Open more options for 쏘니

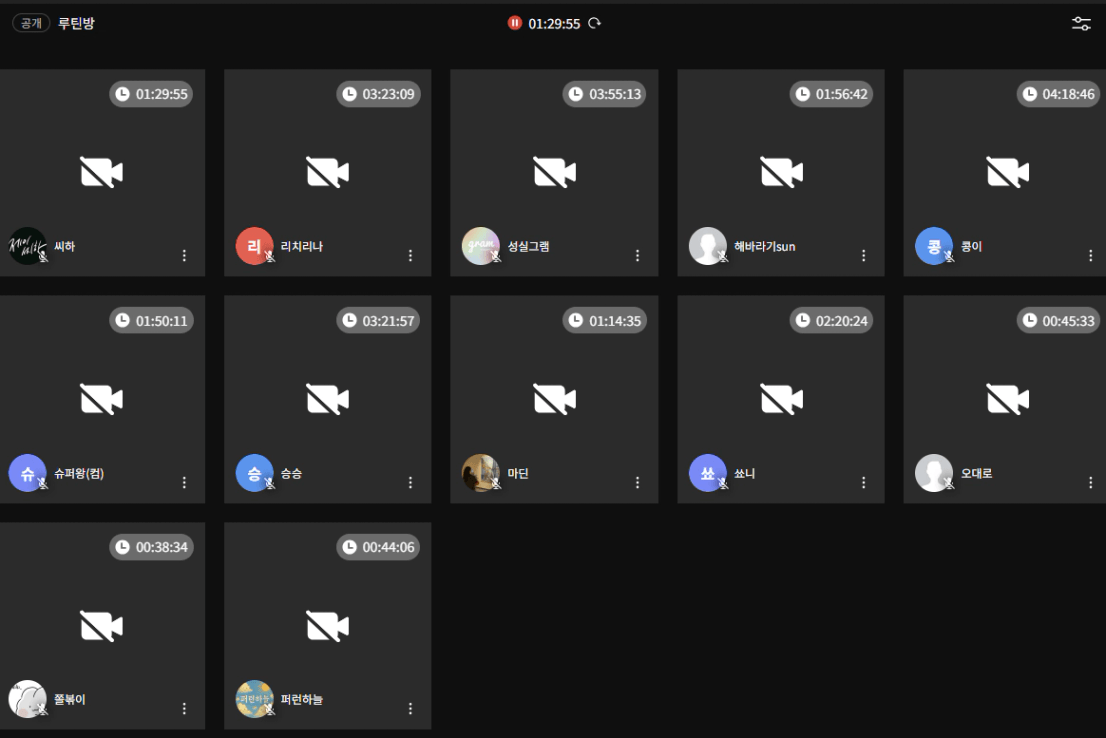[x=864, y=483]
